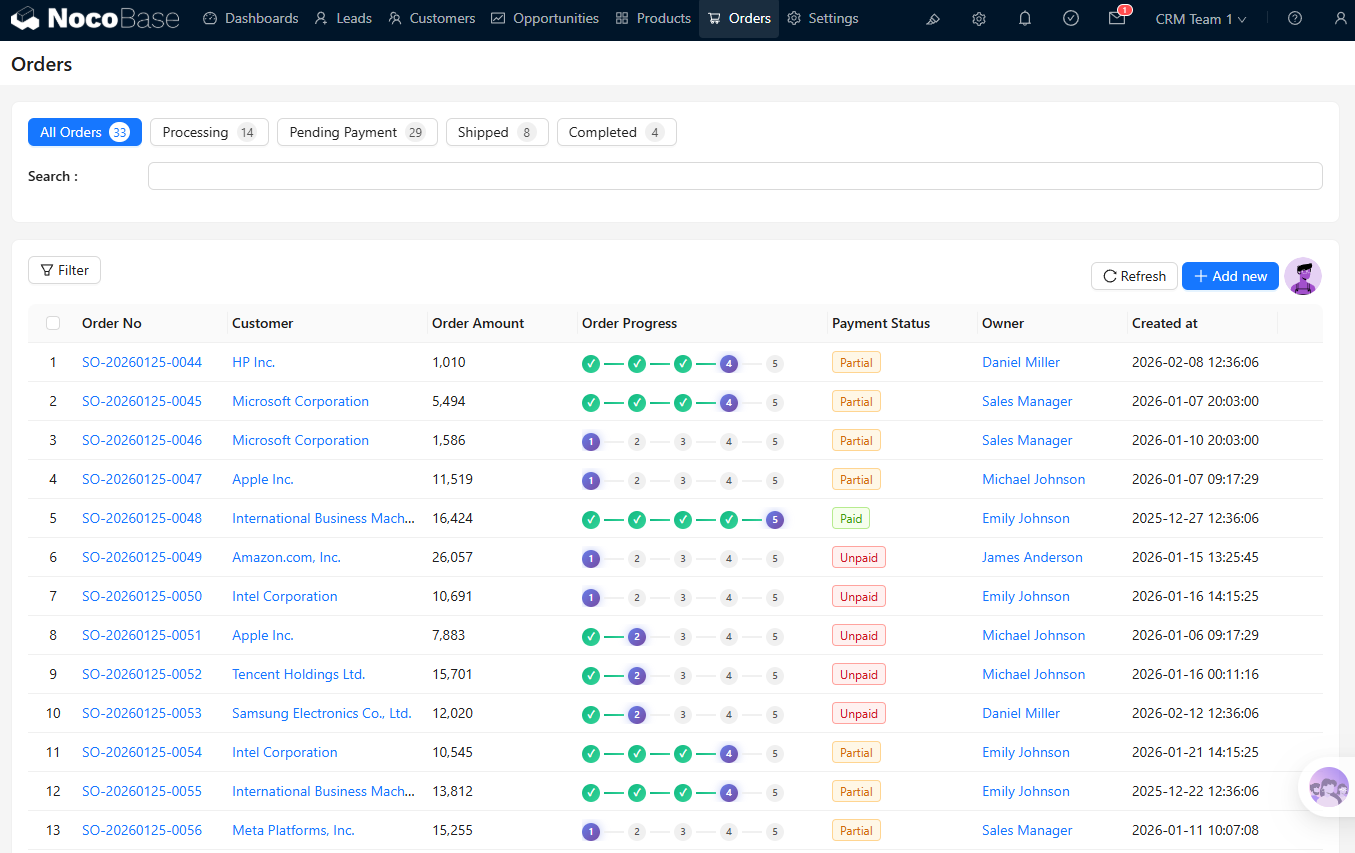Open the mail inbox icon
The image size is (1355, 853).
click(1117, 19)
